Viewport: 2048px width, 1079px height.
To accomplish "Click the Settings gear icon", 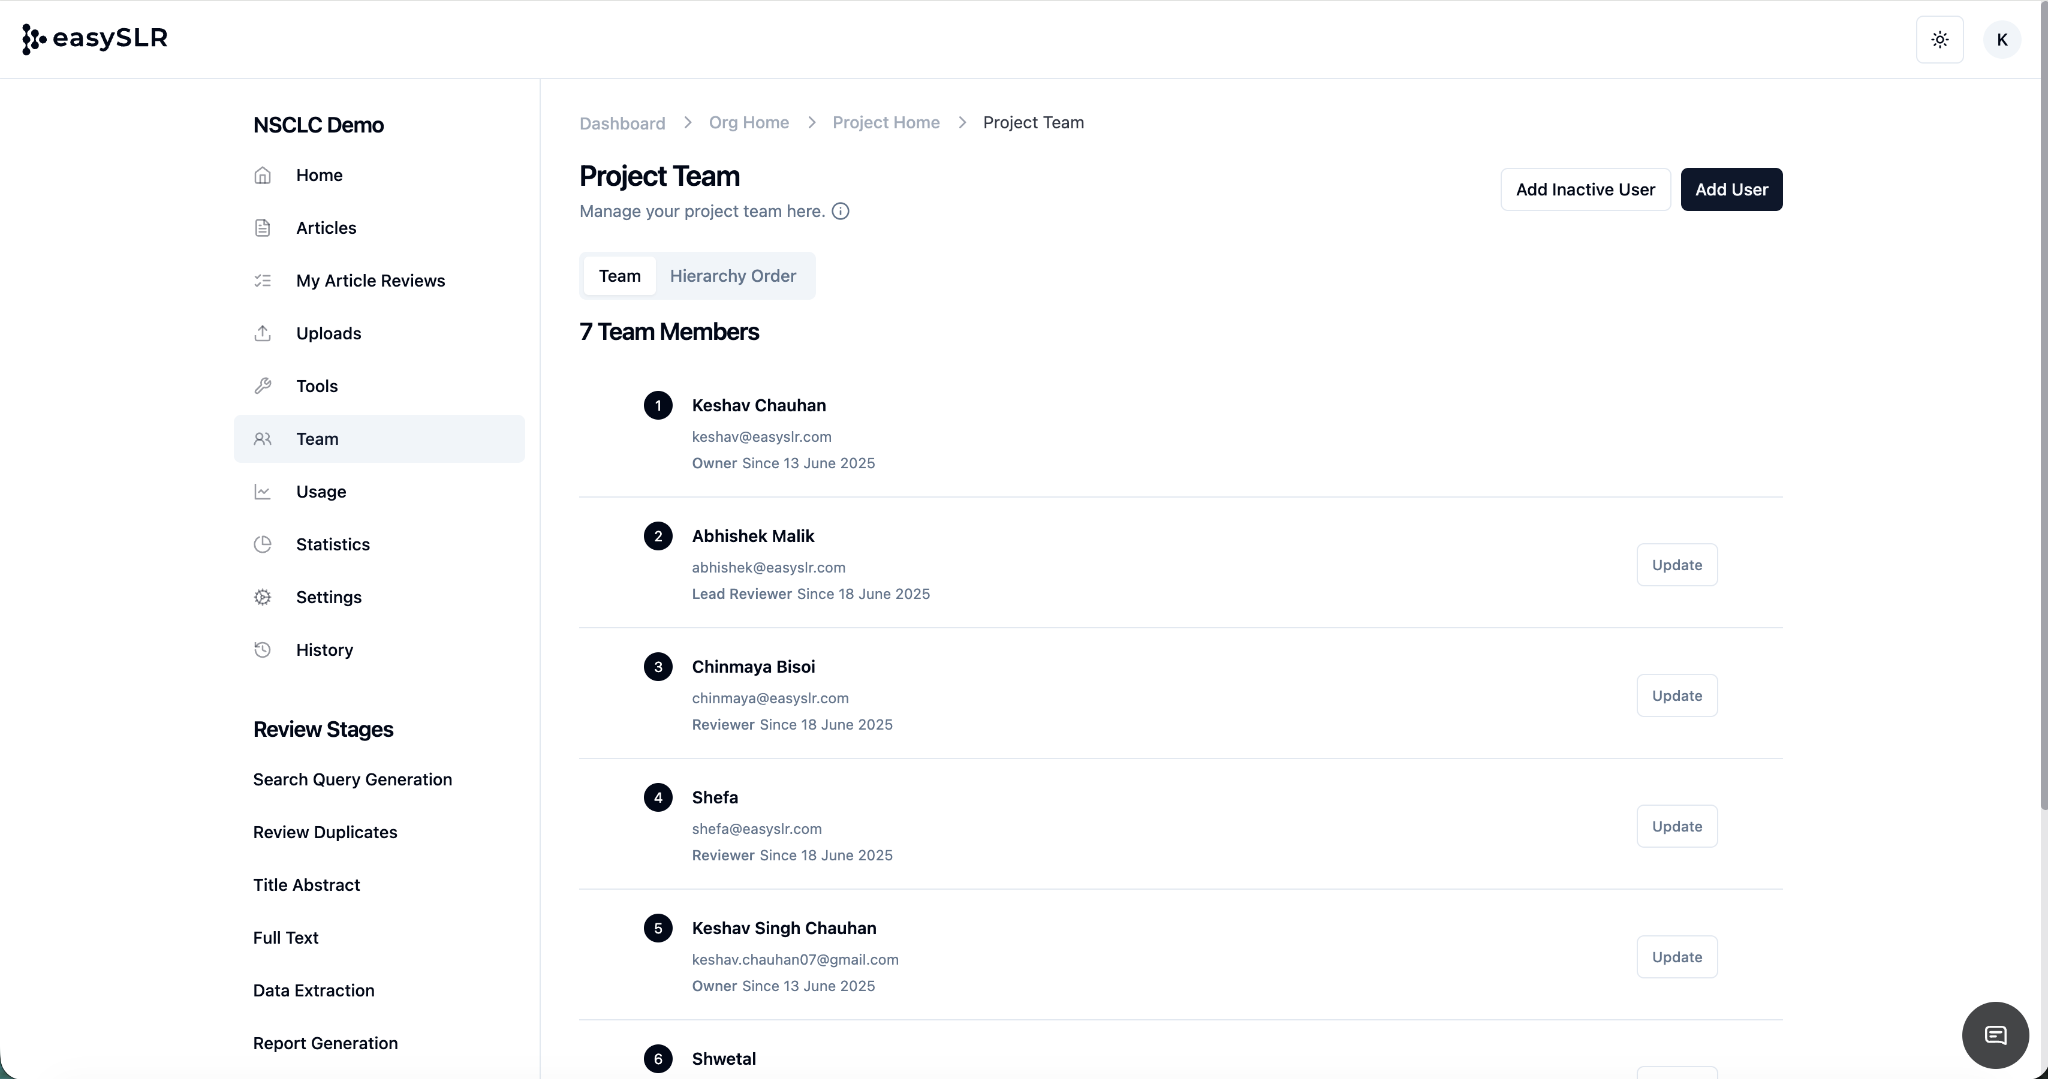I will (263, 597).
